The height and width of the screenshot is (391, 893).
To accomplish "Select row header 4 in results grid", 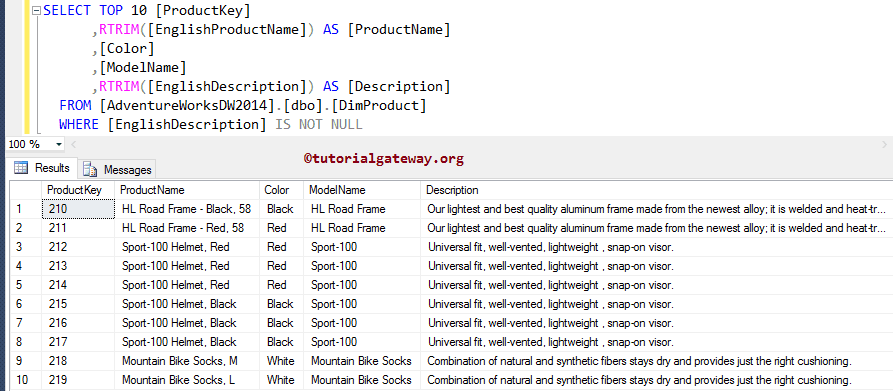I will pyautogui.click(x=26, y=266).
